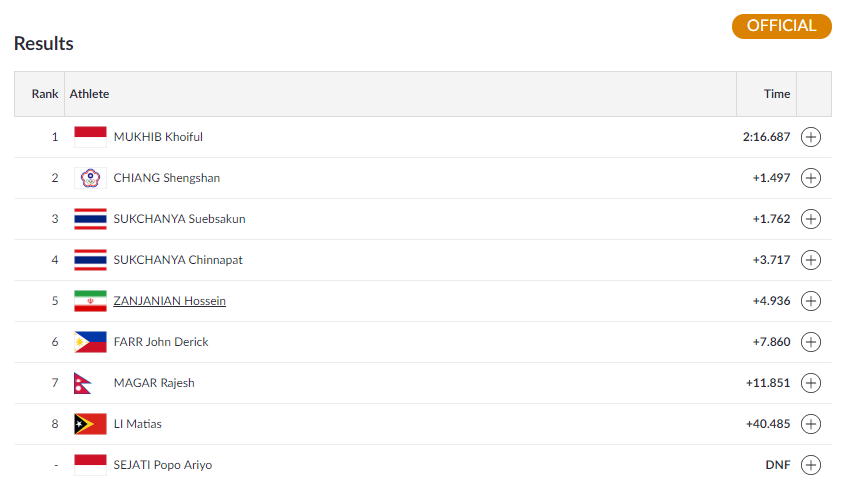Click the Nepal flag beside MAGAR Rajesh
The width and height of the screenshot is (864, 491).
[x=83, y=383]
